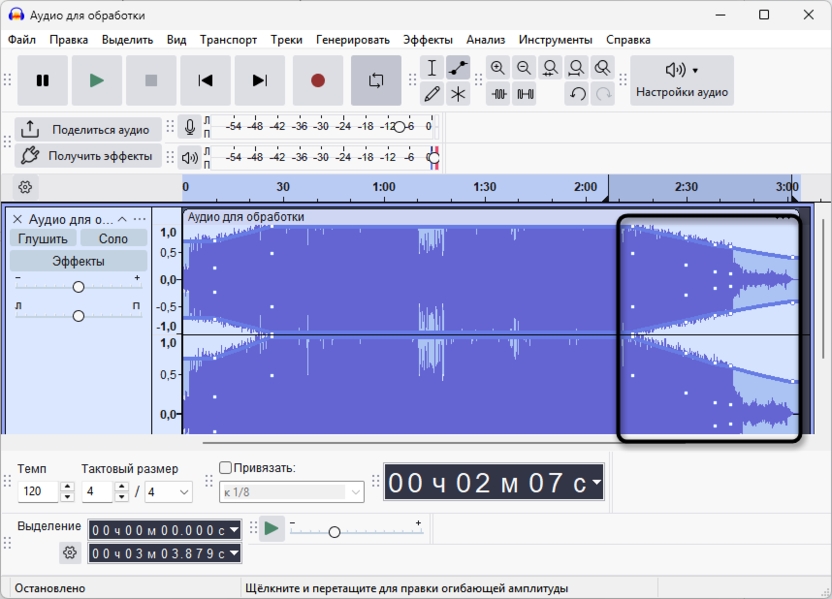Click the Zoom In magnifier icon
The width and height of the screenshot is (832, 599).
click(x=498, y=68)
